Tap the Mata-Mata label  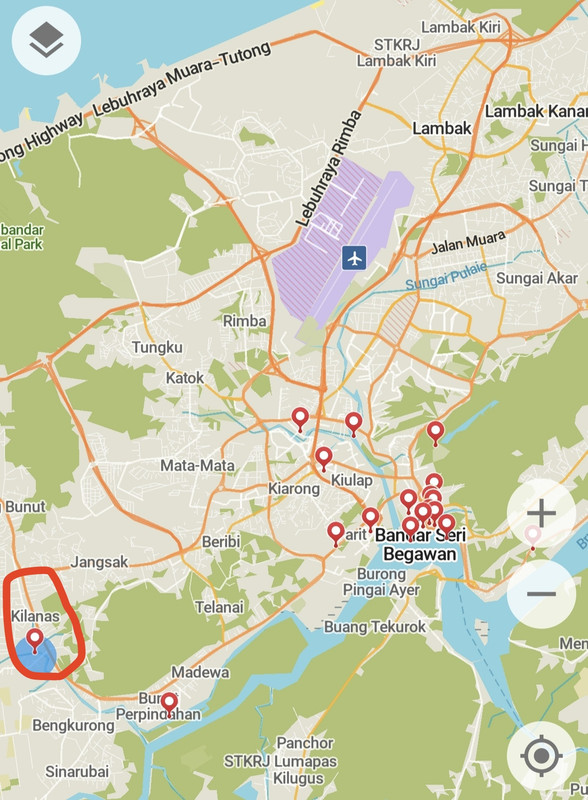click(x=198, y=465)
